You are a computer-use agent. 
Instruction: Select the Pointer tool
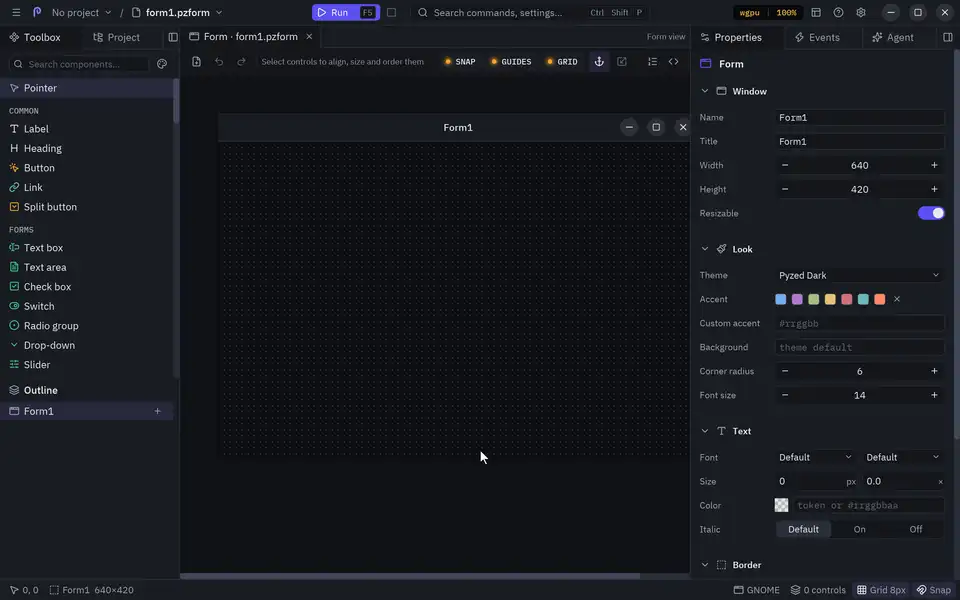click(87, 88)
